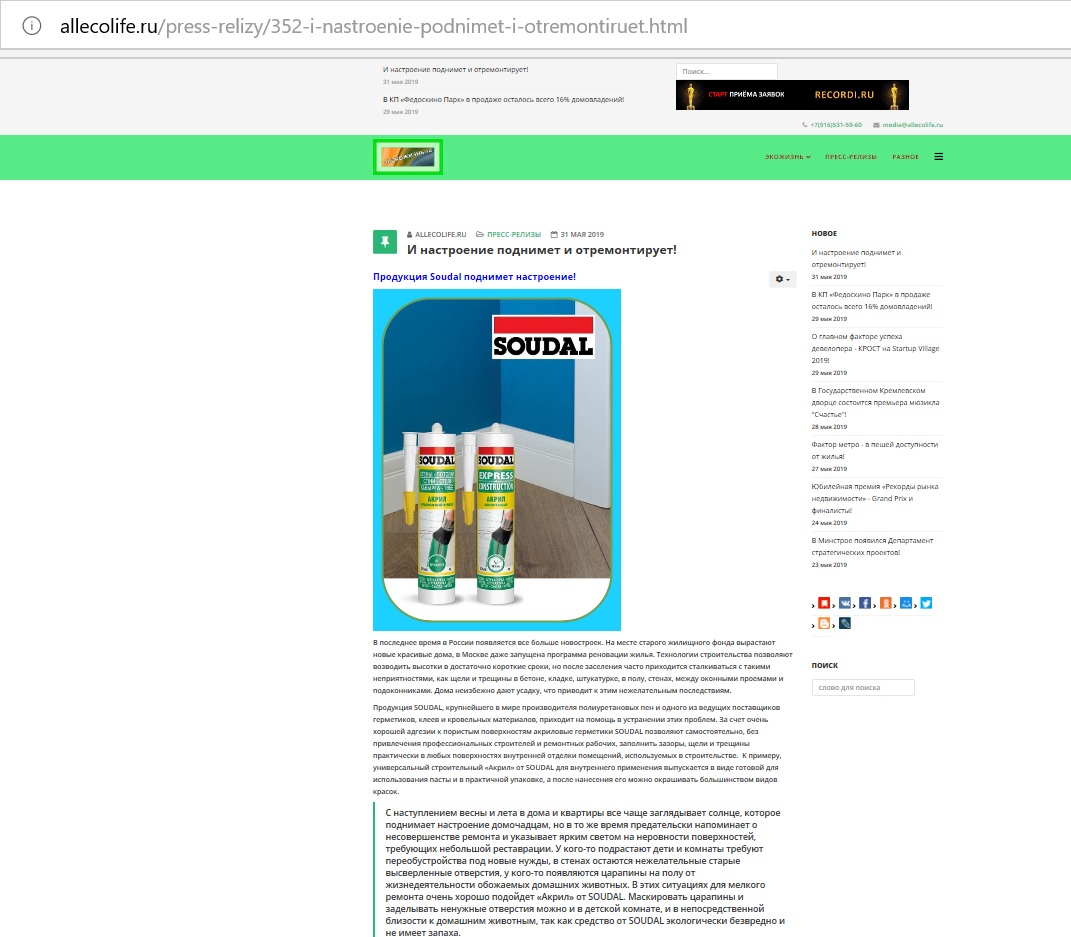Click the '31 МАЯ 2019' article date

582,234
